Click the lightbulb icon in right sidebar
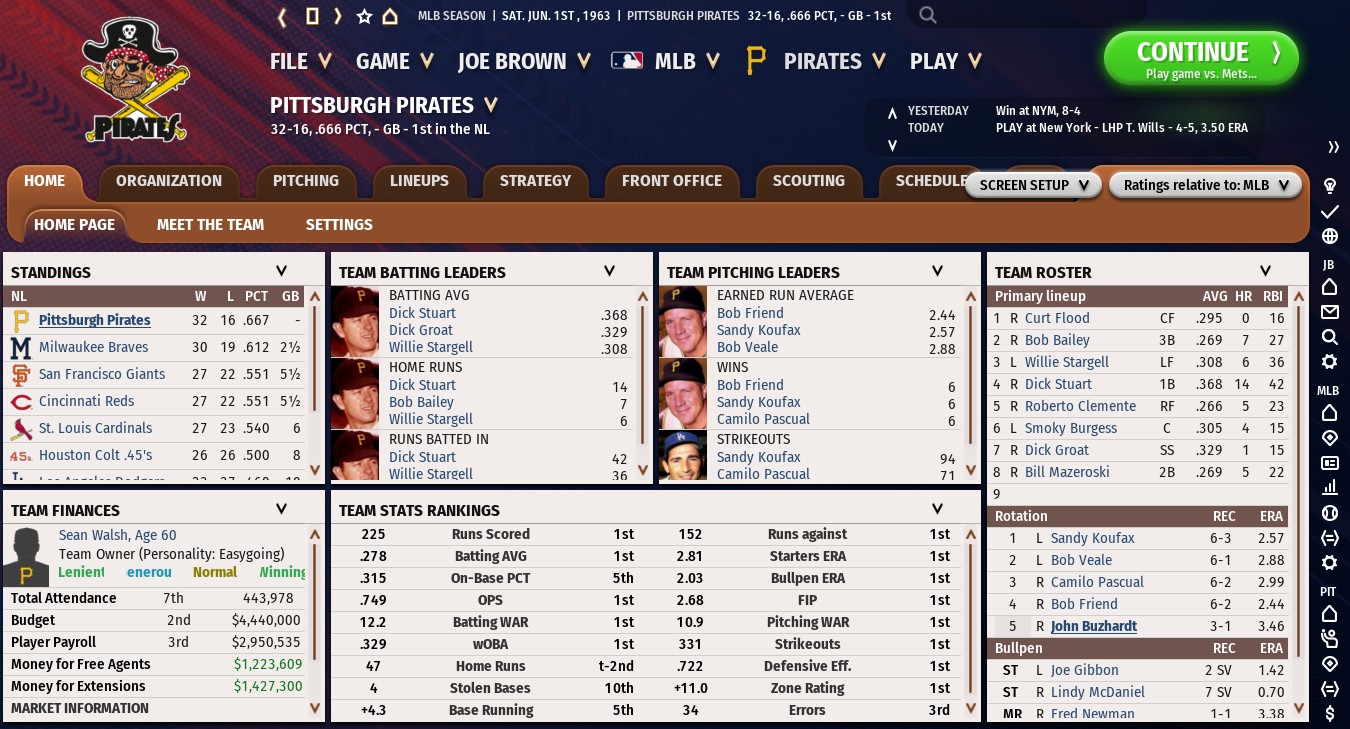Viewport: 1350px width, 729px height. click(x=1330, y=186)
